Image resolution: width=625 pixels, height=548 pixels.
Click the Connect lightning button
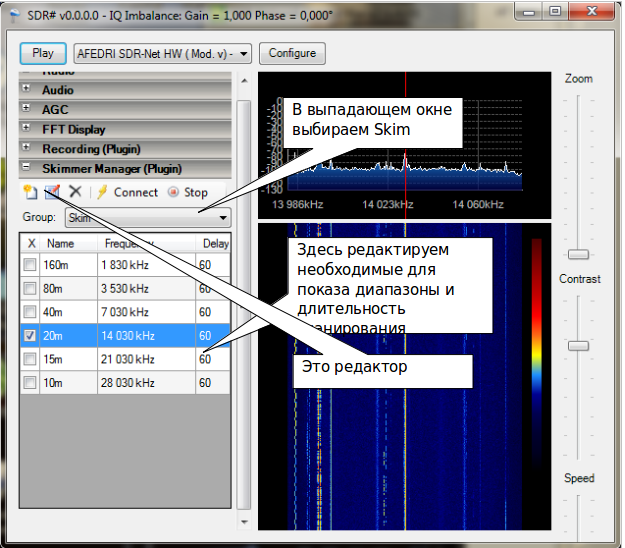pos(128,192)
